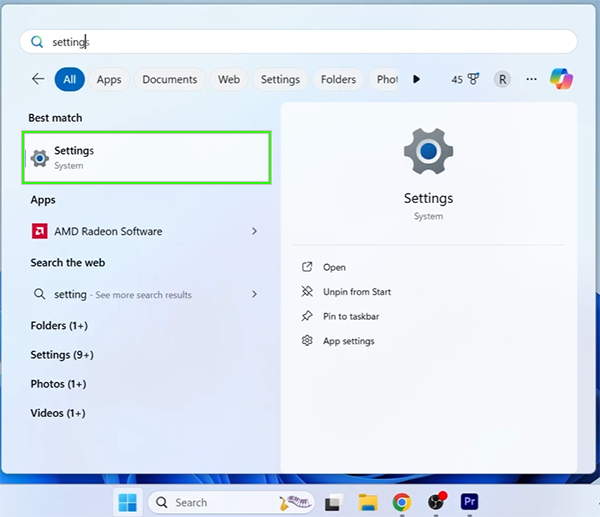600x517 pixels.
Task: Click Open in the preview pane
Action: coord(334,267)
